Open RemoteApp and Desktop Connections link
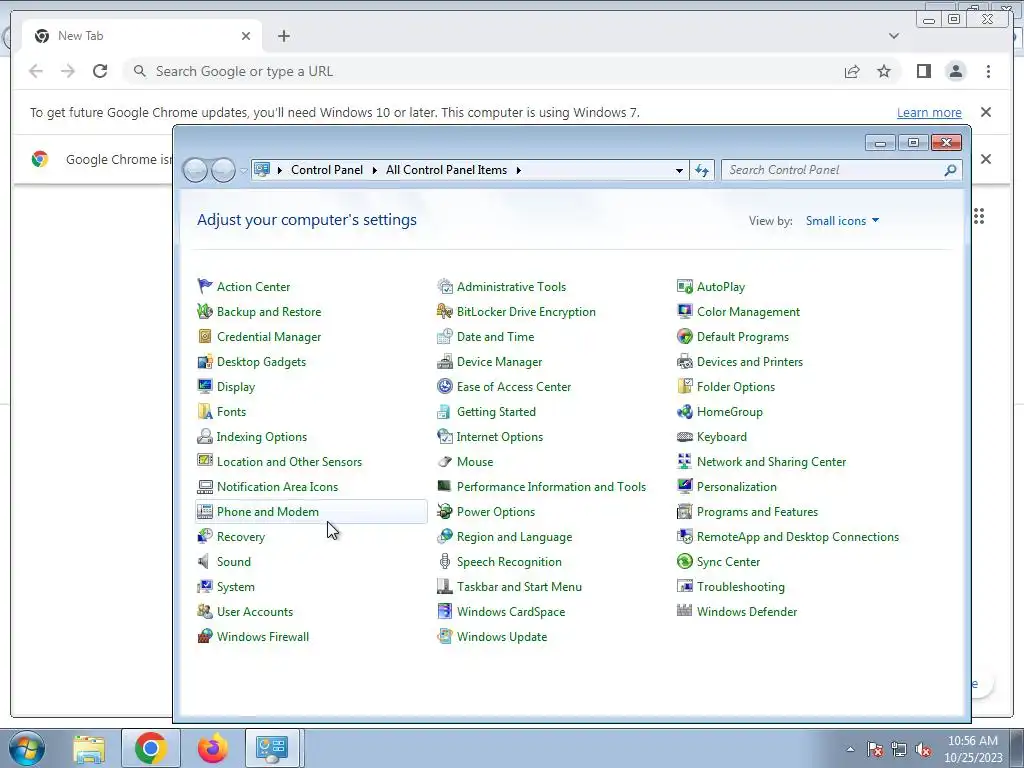This screenshot has width=1024, height=768. pos(797,537)
